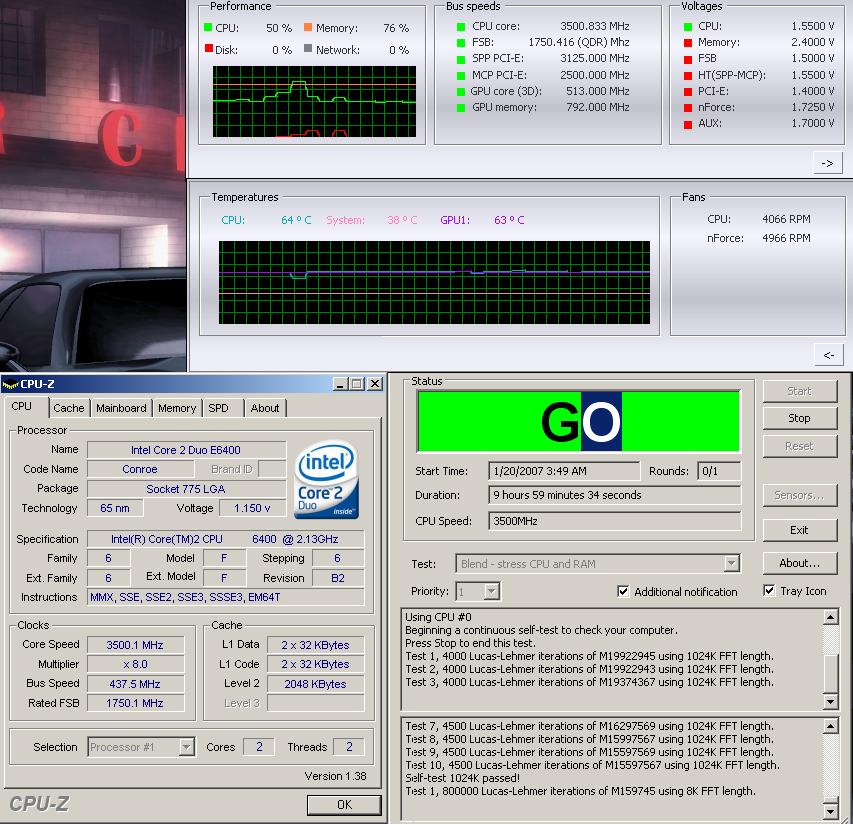
Task: Click red HT(SPP-MCP) voltage indicator
Action: (x=688, y=76)
